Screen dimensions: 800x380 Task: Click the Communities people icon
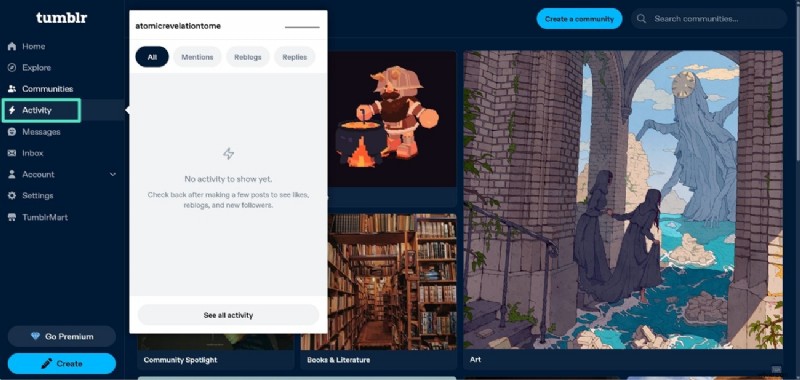(12, 89)
